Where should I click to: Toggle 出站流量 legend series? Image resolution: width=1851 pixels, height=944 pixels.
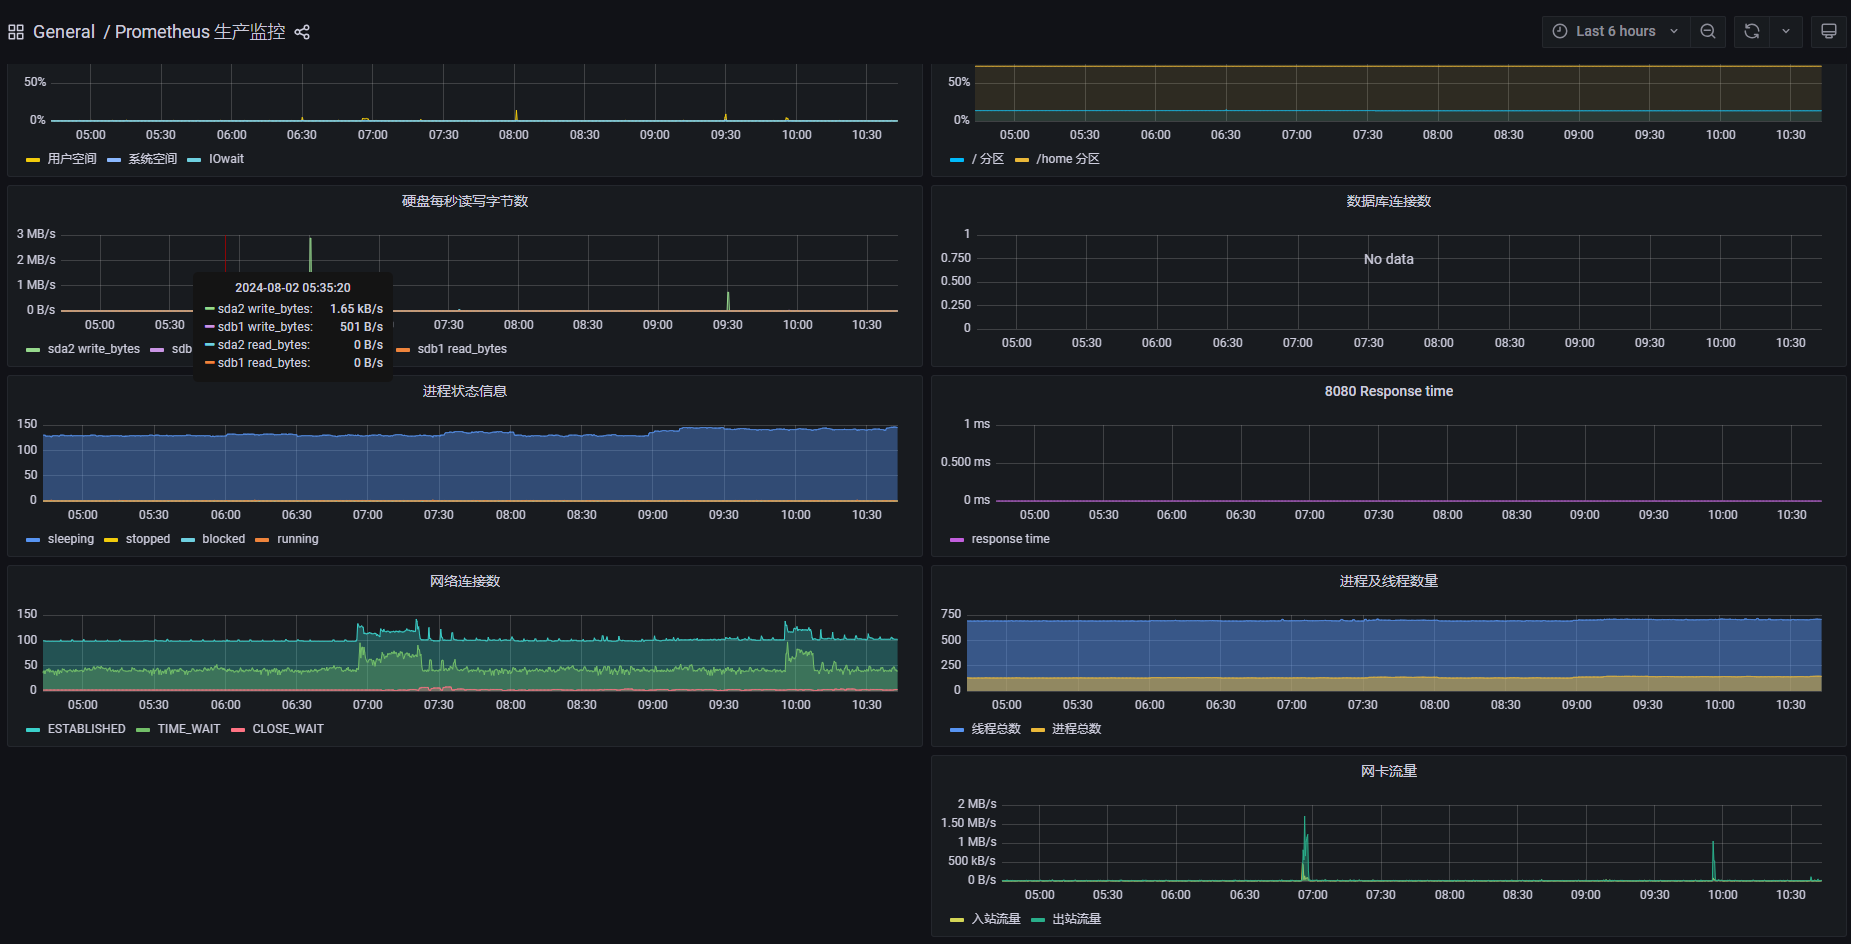[1076, 919]
